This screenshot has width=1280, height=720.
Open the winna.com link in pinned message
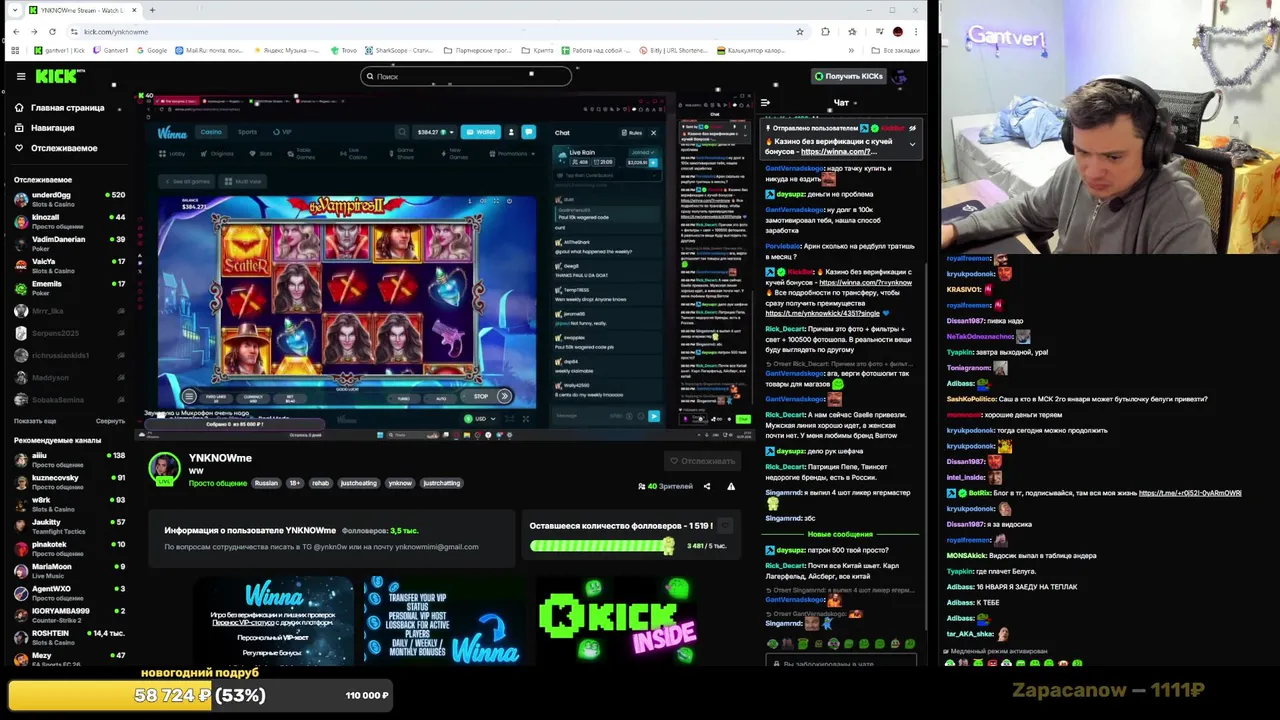(x=838, y=152)
